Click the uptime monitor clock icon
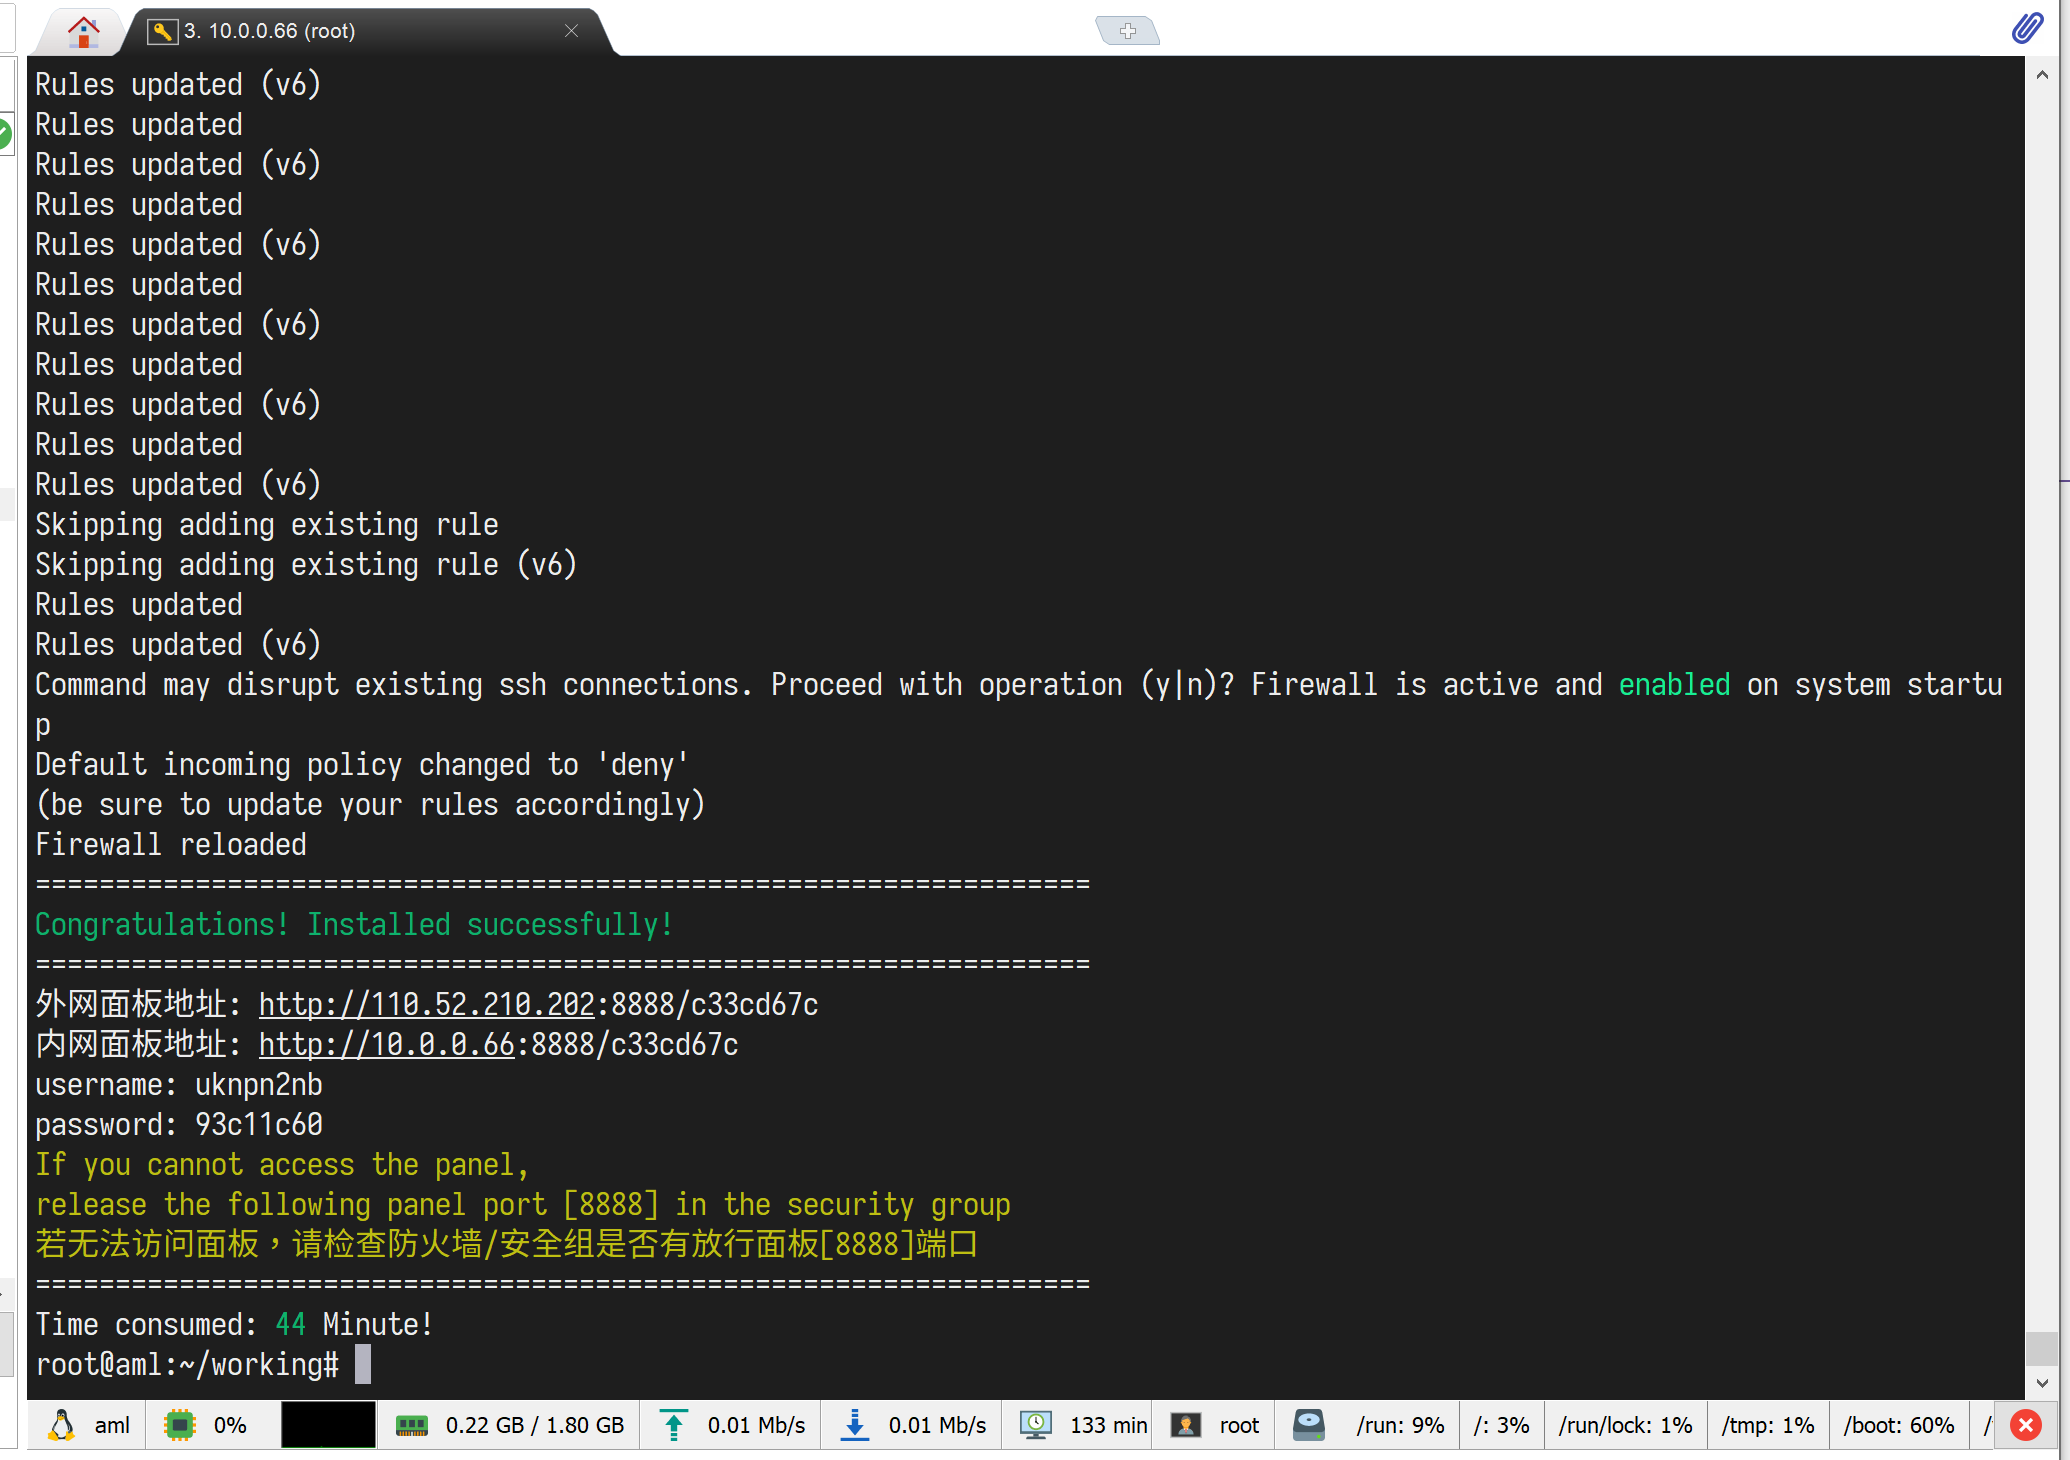The image size is (2070, 1460). (x=1036, y=1425)
